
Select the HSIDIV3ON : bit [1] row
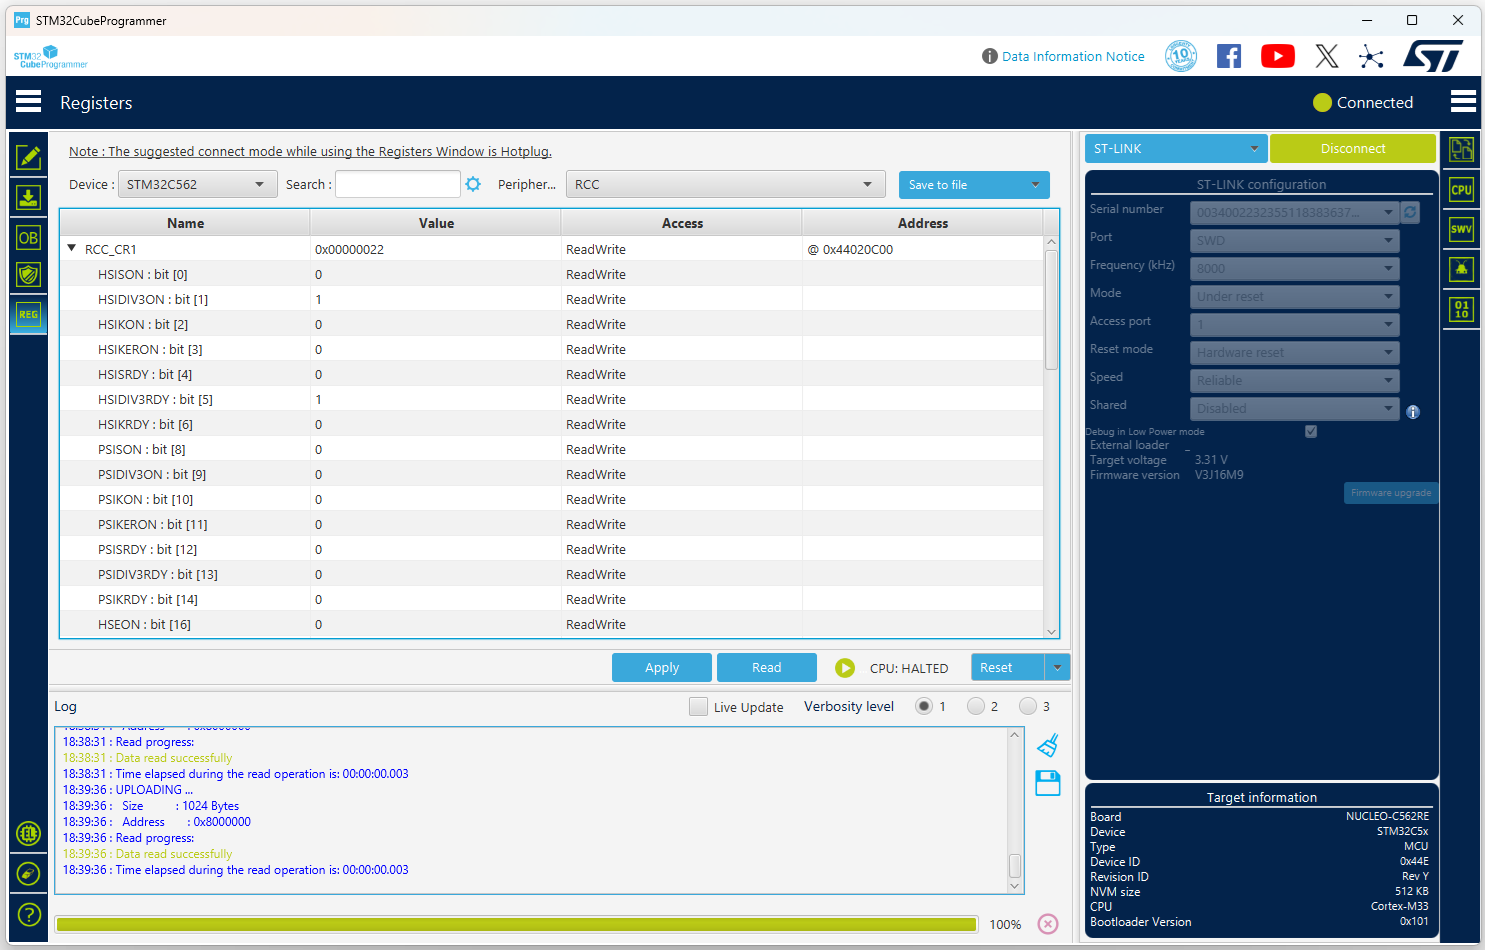[551, 299]
